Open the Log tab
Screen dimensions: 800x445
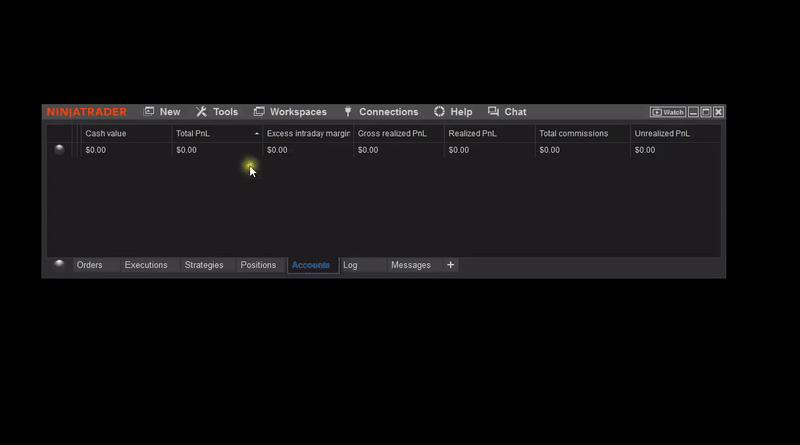350,265
